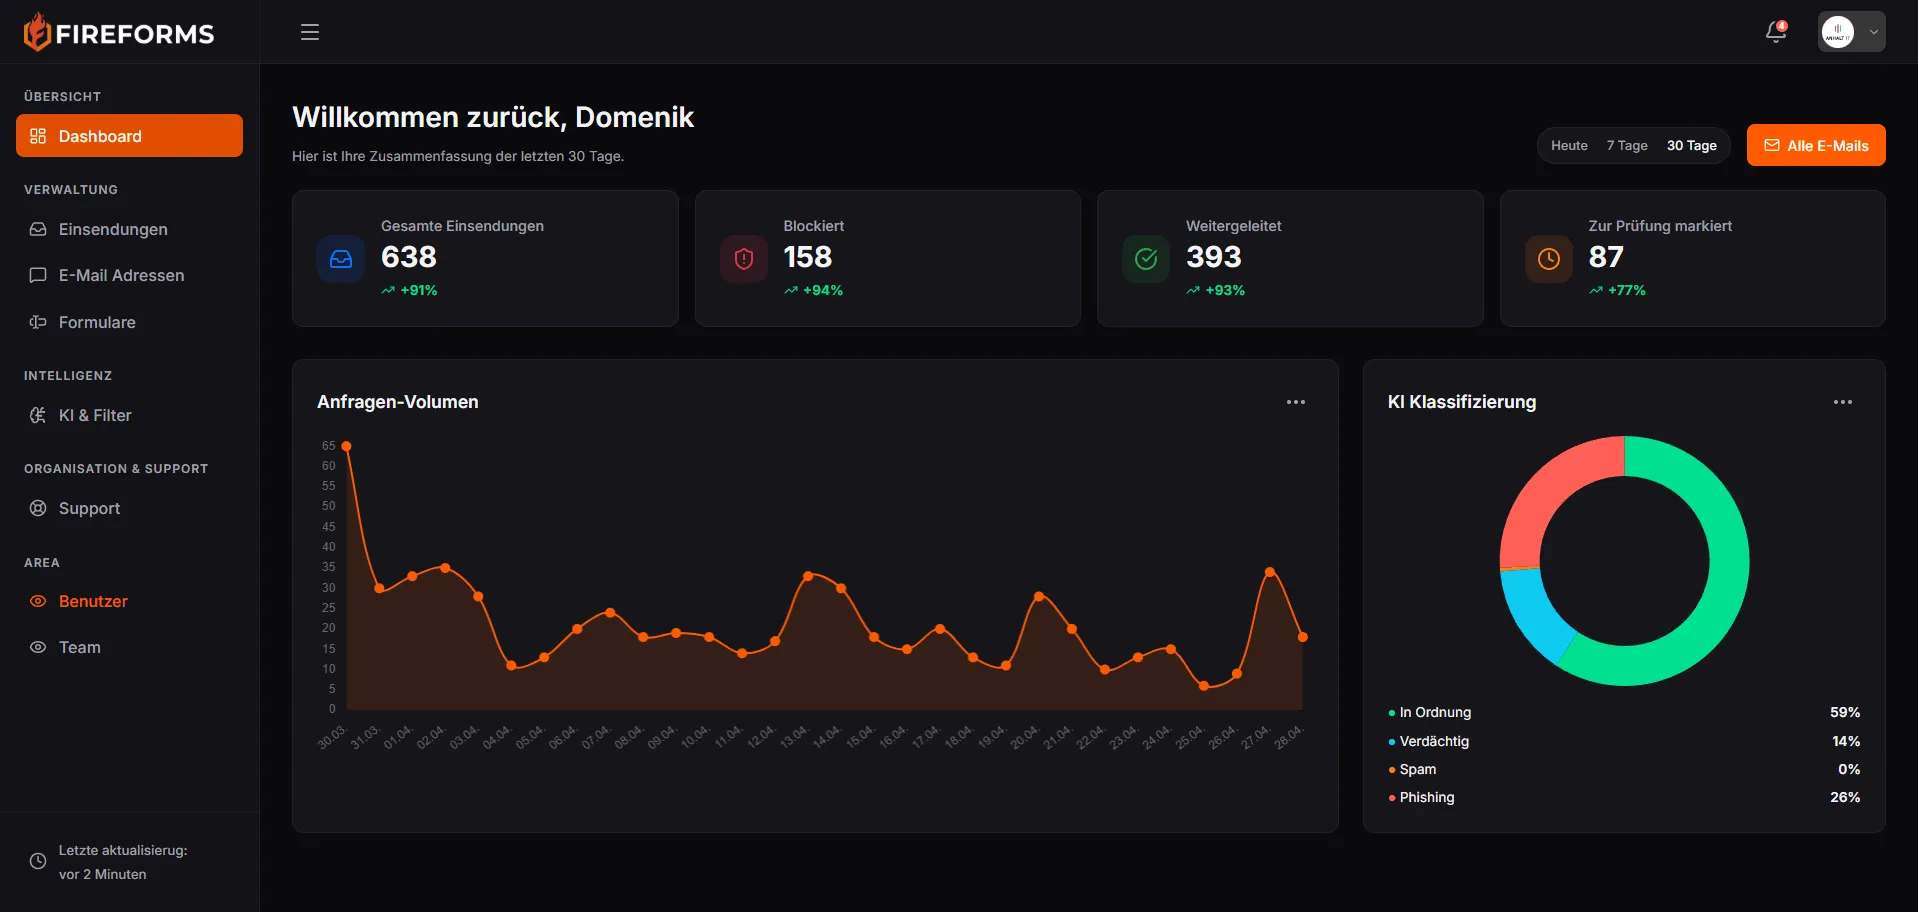Screen dimensions: 1918x912
Task: Click the 28.04 last data point on chart
Action: pos(1303,637)
